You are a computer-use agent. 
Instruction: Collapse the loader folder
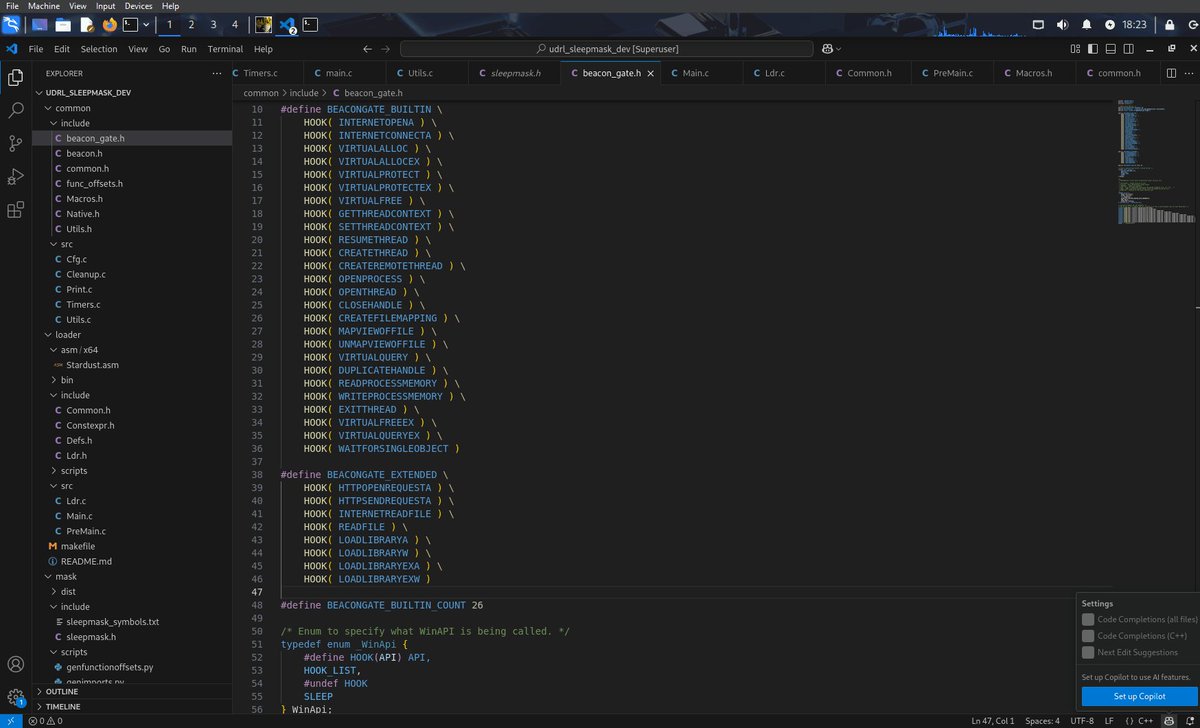pyautogui.click(x=132, y=335)
